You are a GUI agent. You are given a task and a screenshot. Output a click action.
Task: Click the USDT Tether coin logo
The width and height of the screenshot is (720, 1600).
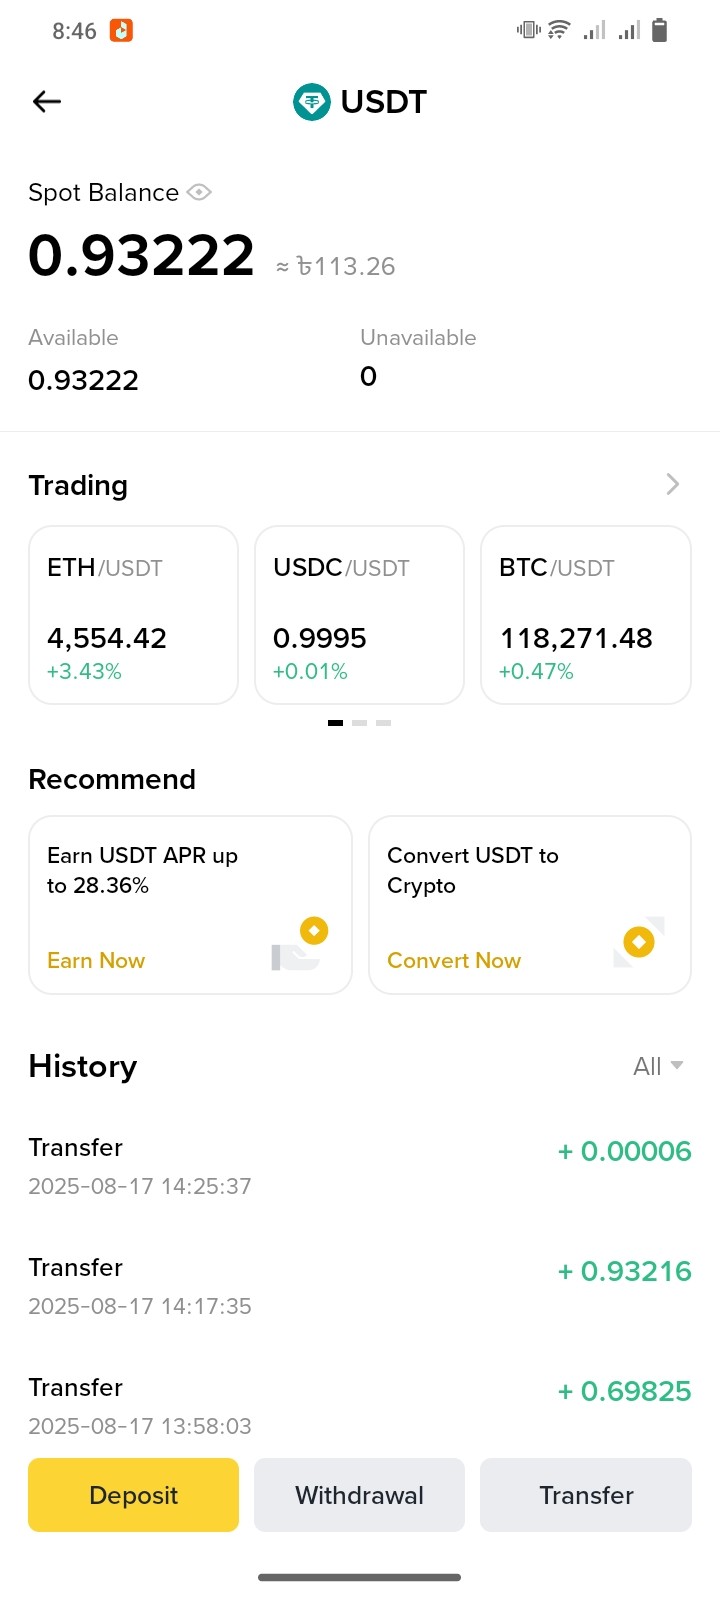coord(312,102)
